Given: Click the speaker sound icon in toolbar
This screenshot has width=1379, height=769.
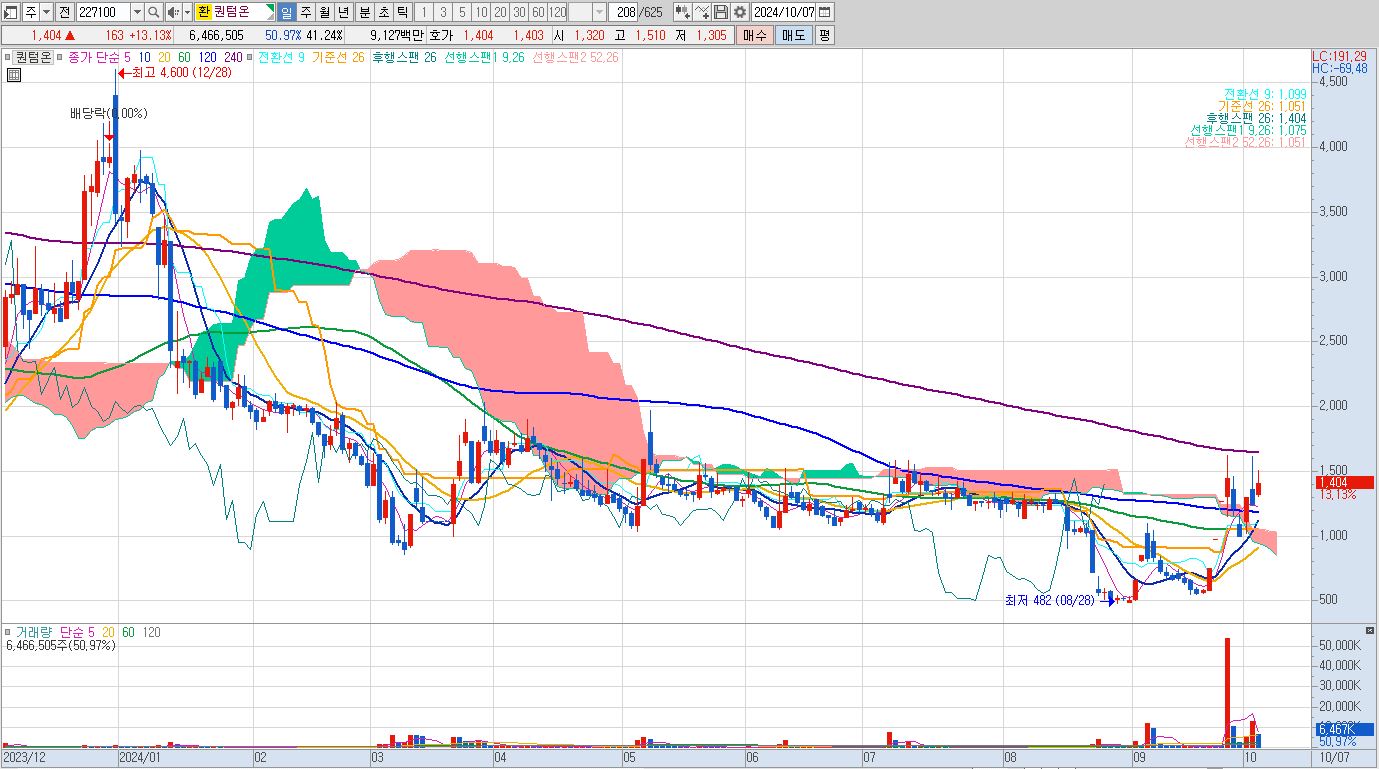Looking at the screenshot, I should [172, 12].
